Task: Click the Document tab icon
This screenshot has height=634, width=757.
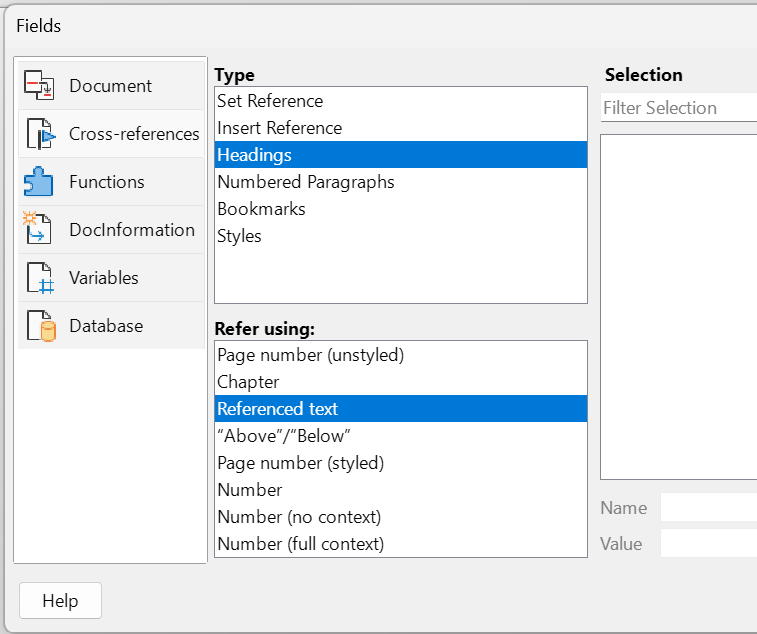Action: 39,85
